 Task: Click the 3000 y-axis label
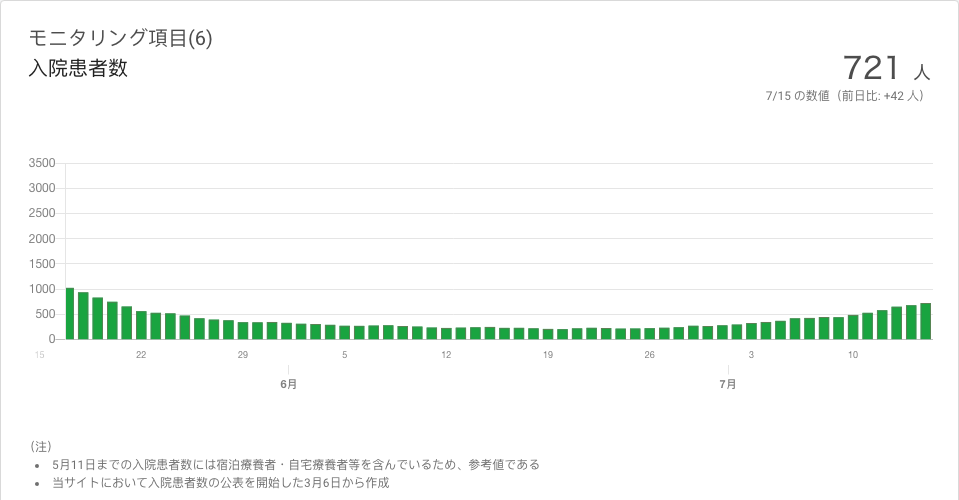click(42, 188)
